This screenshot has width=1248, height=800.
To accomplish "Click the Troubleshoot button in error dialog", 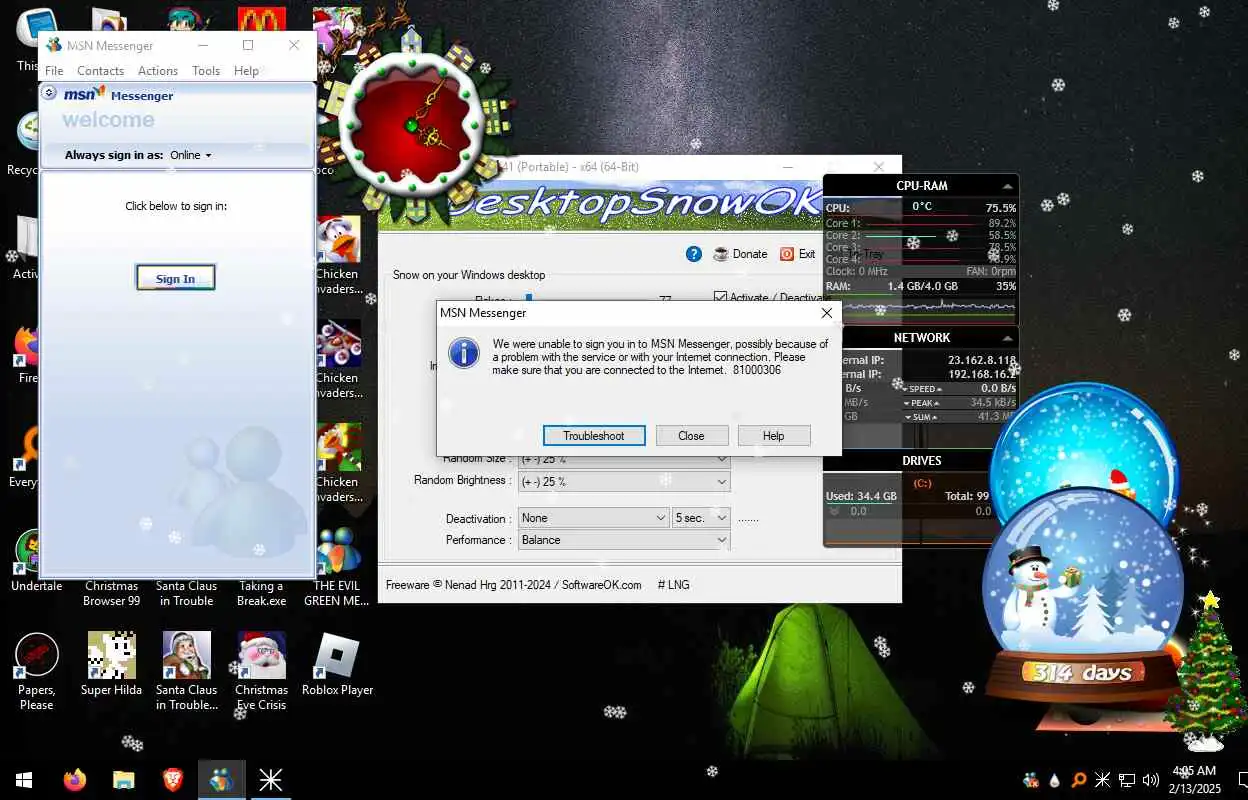I will pyautogui.click(x=594, y=435).
